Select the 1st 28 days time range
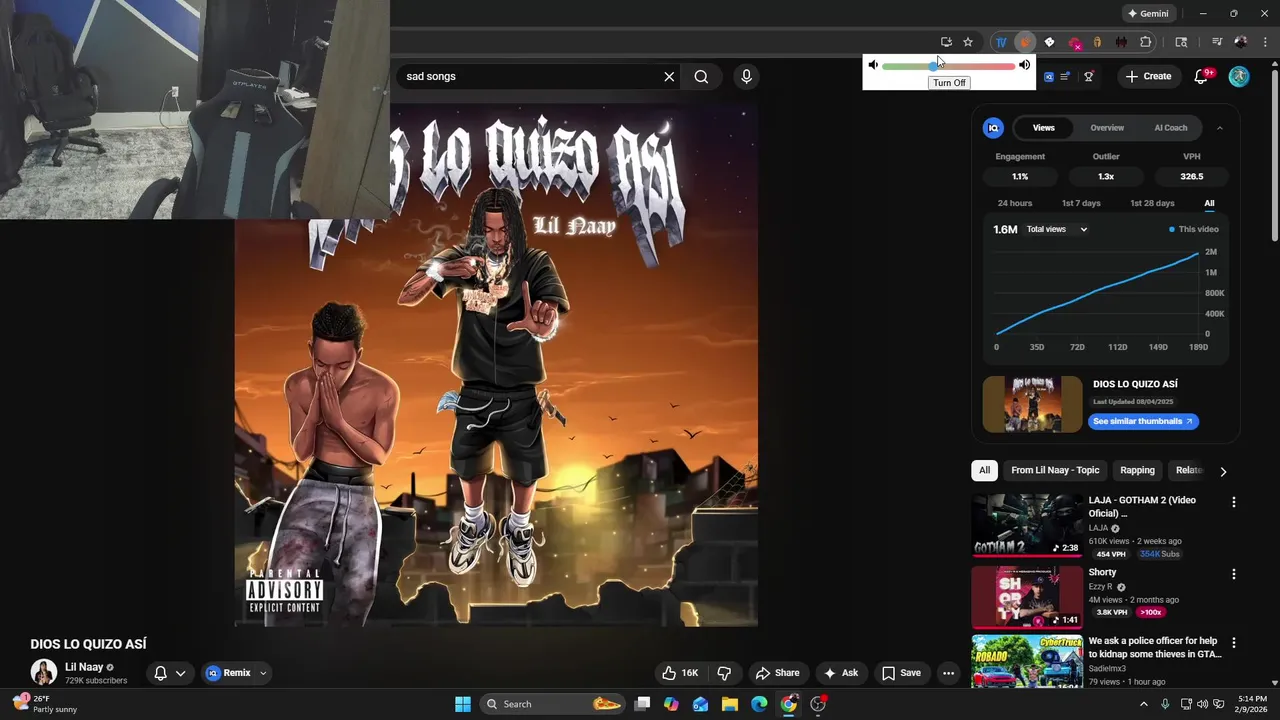This screenshot has height=720, width=1280. tap(1152, 203)
